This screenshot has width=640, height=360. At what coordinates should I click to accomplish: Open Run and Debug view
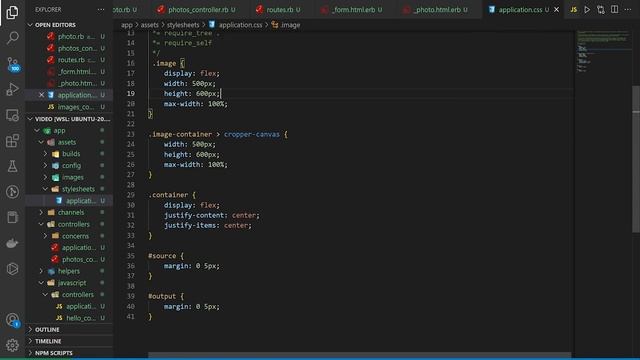coord(12,89)
